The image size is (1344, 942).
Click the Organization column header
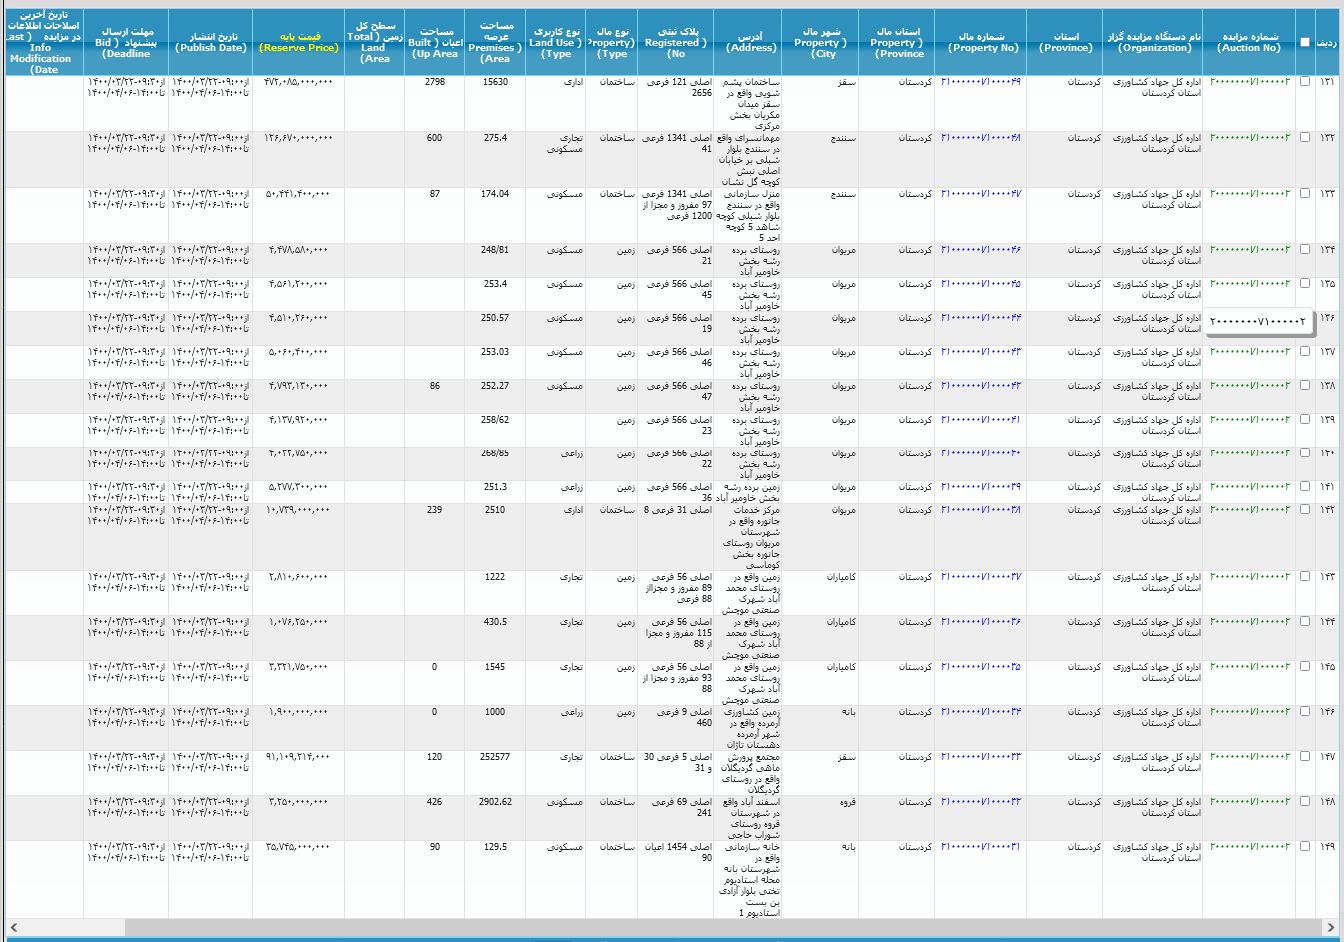click(x=1154, y=42)
